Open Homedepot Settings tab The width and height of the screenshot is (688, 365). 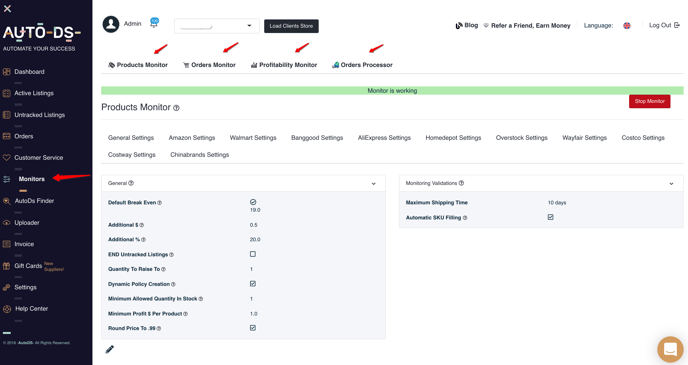pos(453,138)
